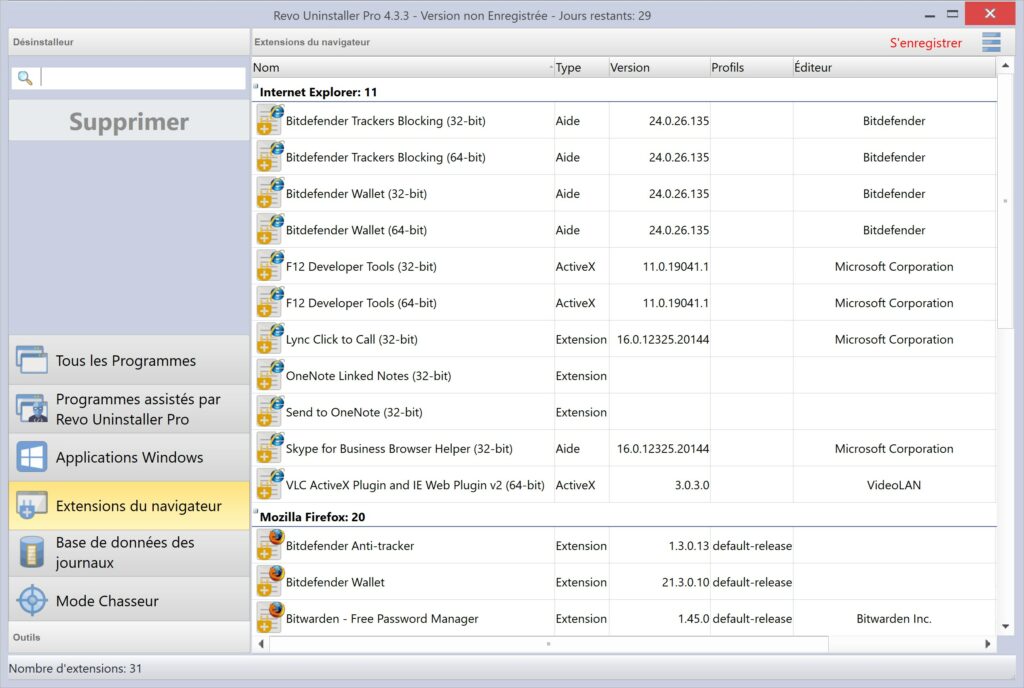This screenshot has width=1024, height=688.
Task: Select the row Bitwarden - Free Password Manager
Action: (624, 618)
